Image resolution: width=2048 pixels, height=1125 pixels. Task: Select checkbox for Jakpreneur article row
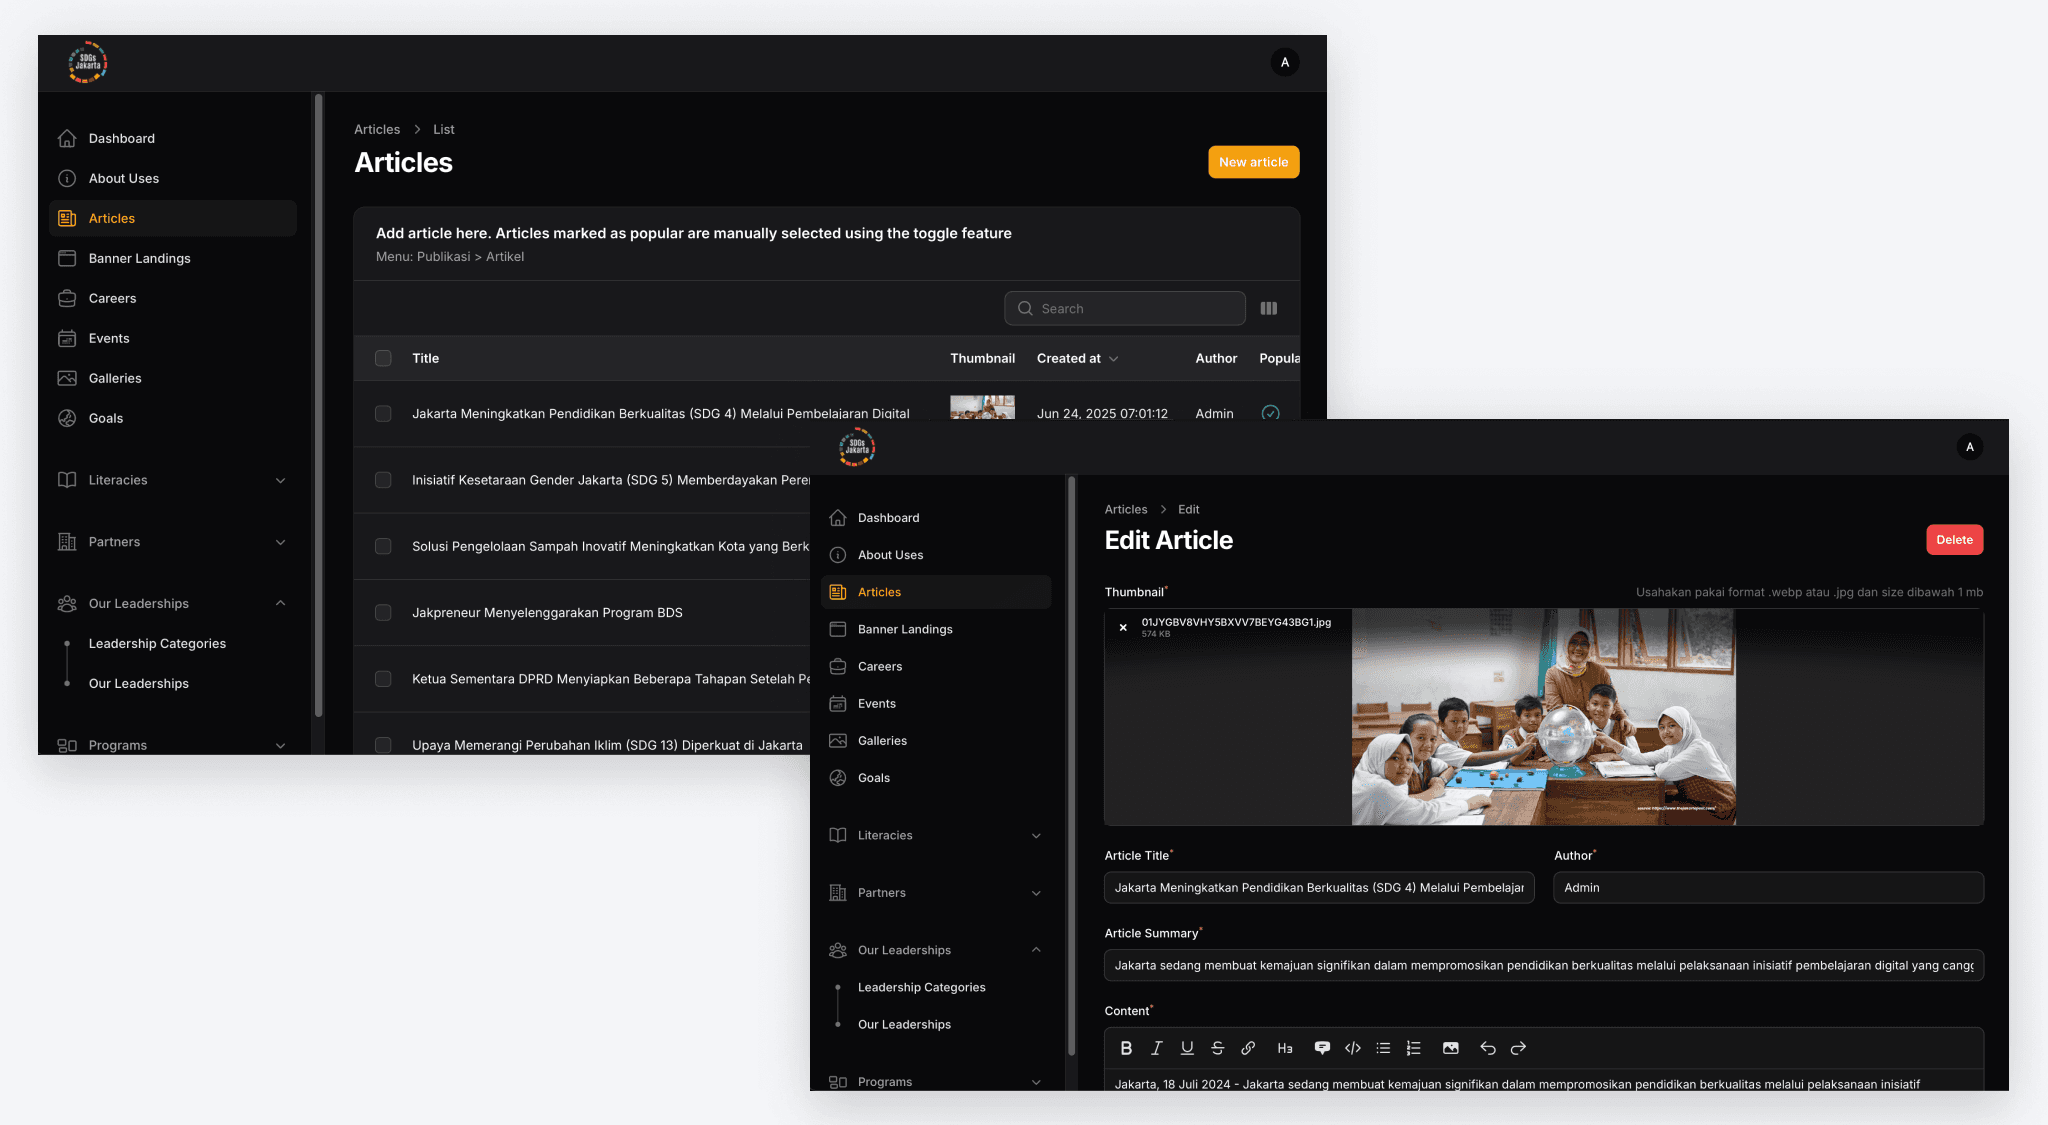383,612
